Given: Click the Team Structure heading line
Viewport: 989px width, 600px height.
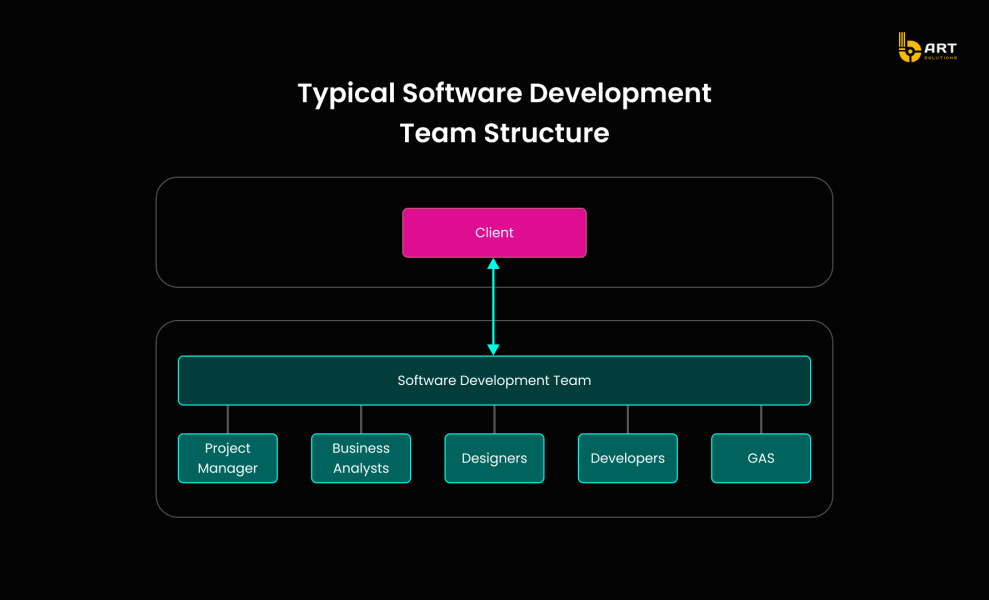Looking at the screenshot, I should 504,133.
